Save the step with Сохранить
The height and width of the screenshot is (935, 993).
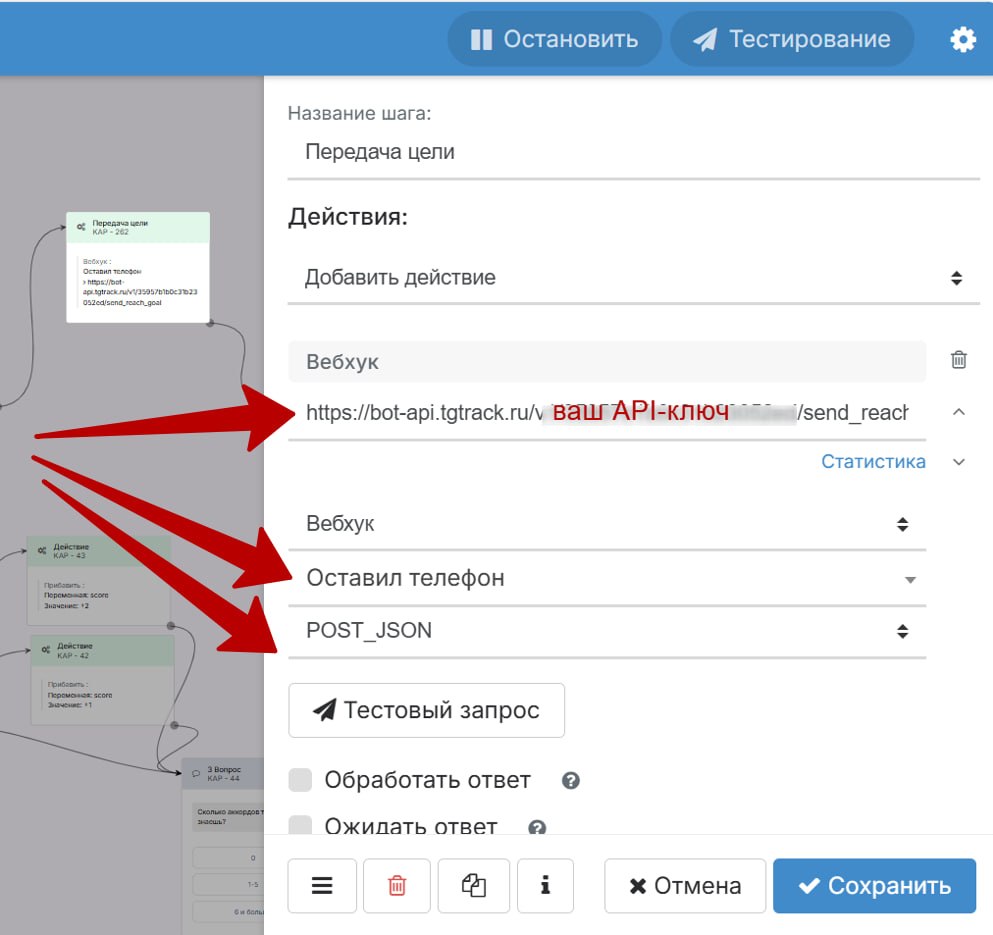click(875, 886)
